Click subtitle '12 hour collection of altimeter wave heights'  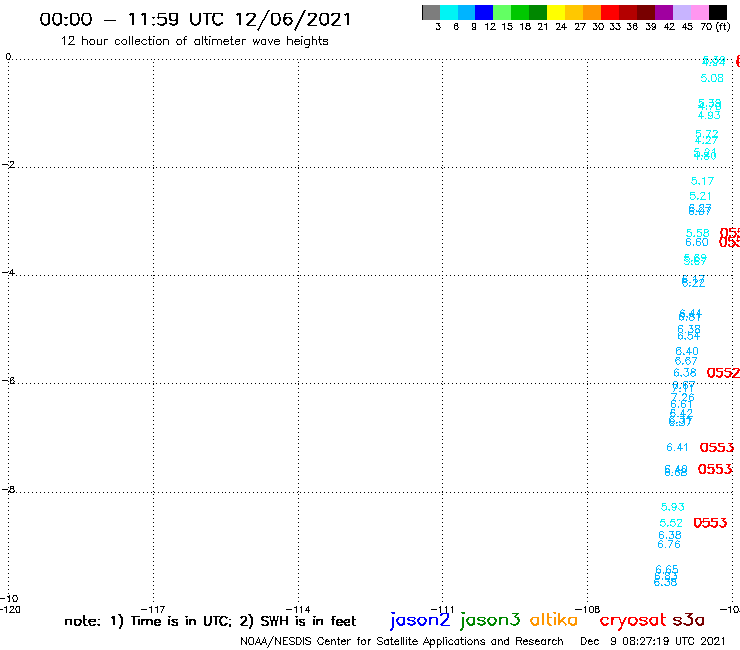pyautogui.click(x=194, y=41)
